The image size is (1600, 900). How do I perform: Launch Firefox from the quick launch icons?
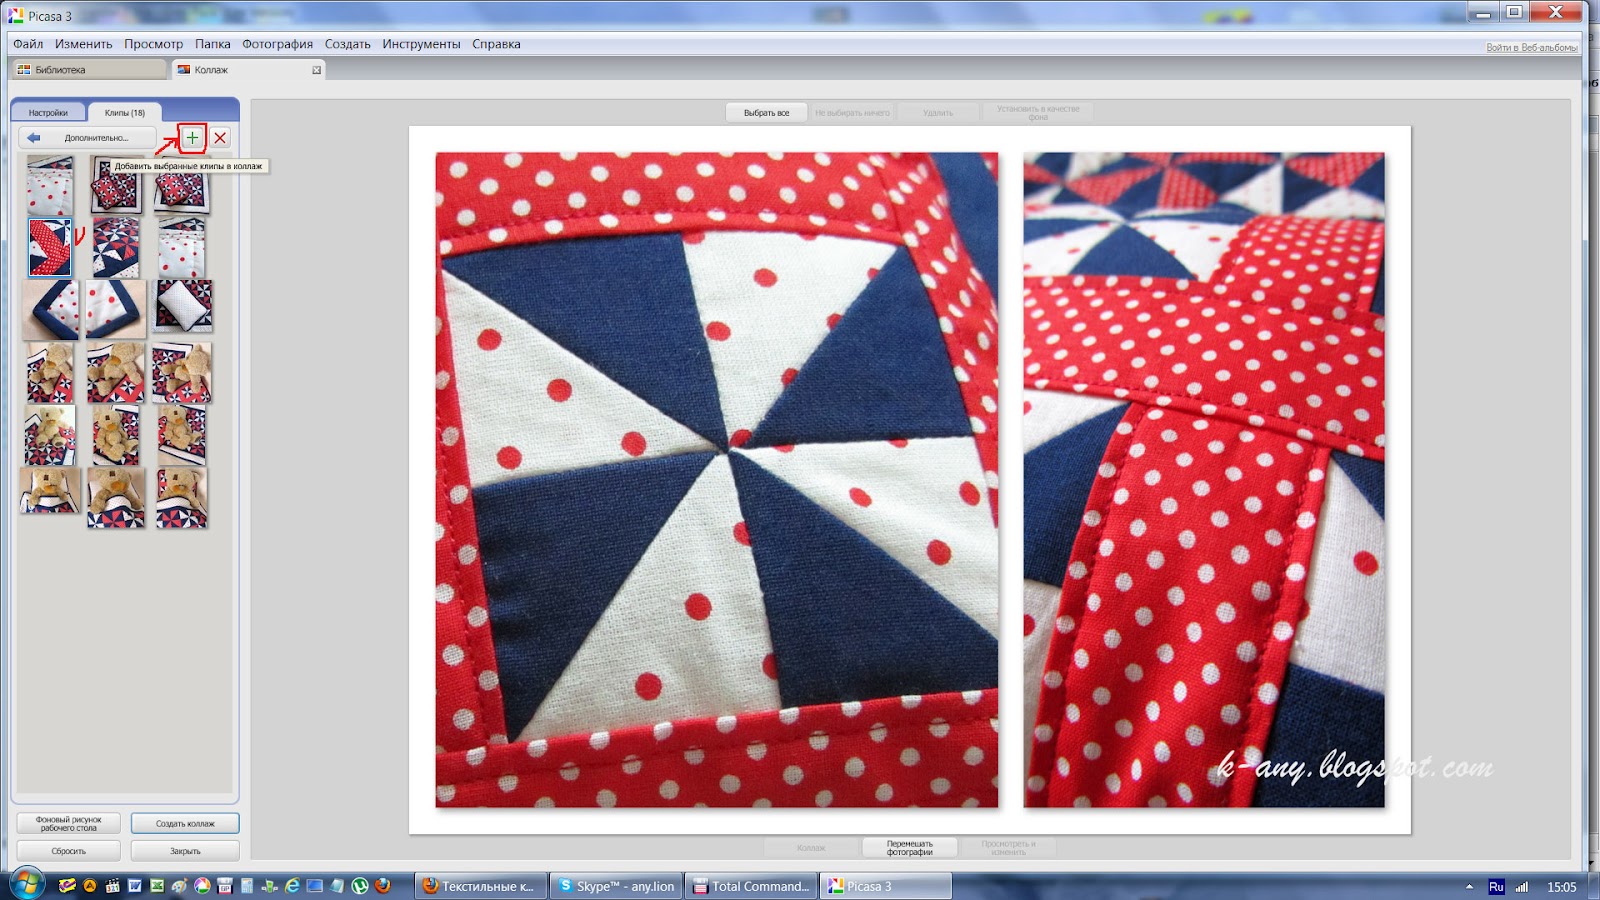[382, 886]
